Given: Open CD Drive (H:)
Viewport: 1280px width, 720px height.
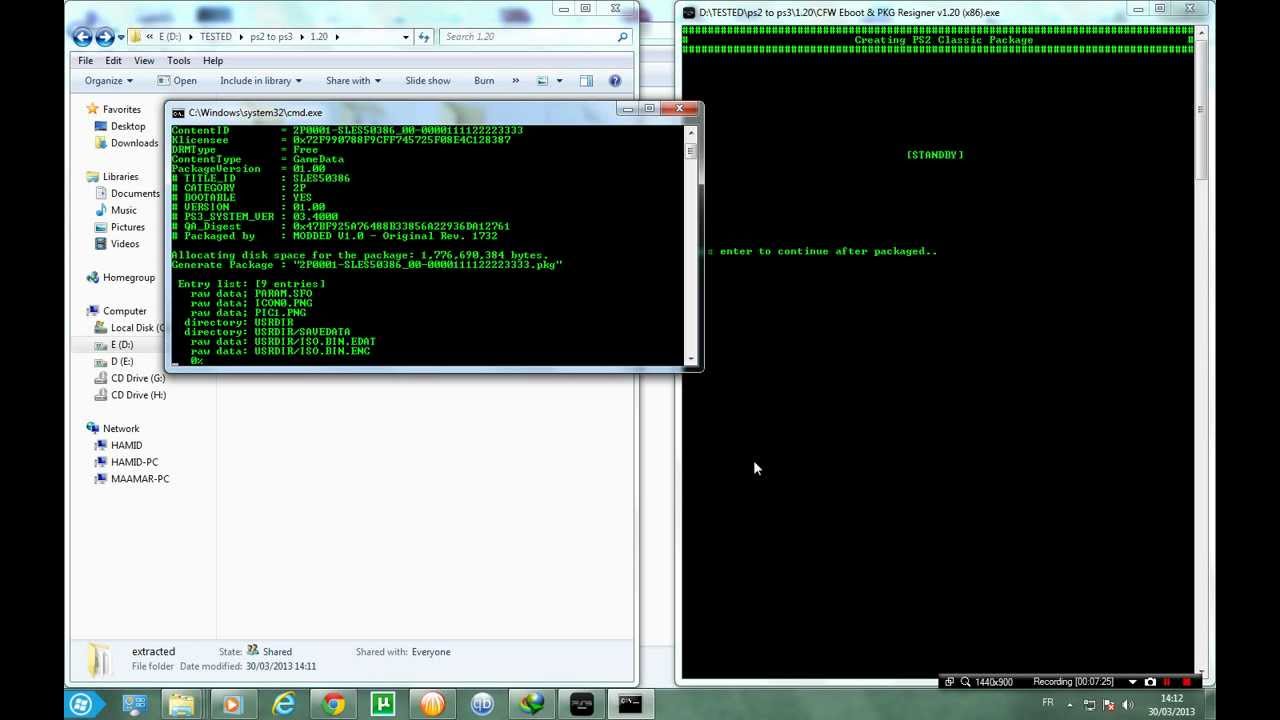Looking at the screenshot, I should (x=138, y=395).
